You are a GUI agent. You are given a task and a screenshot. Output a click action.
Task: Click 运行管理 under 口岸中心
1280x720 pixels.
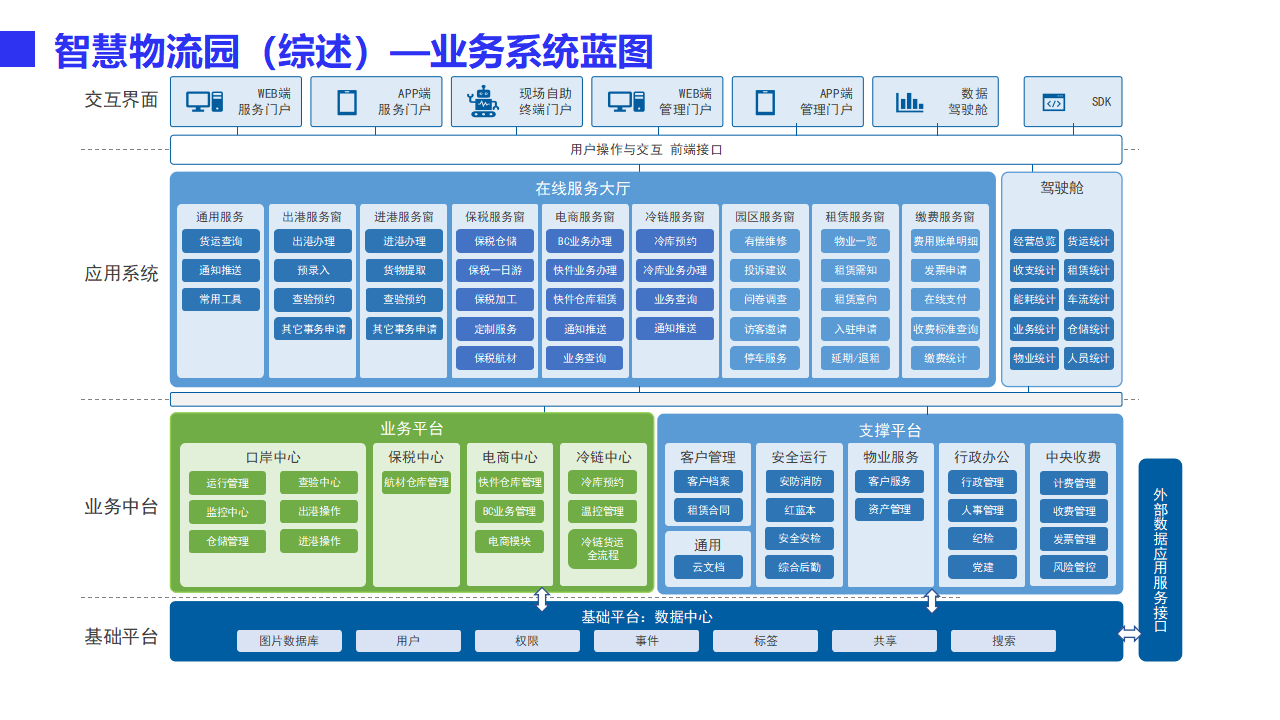click(227, 483)
